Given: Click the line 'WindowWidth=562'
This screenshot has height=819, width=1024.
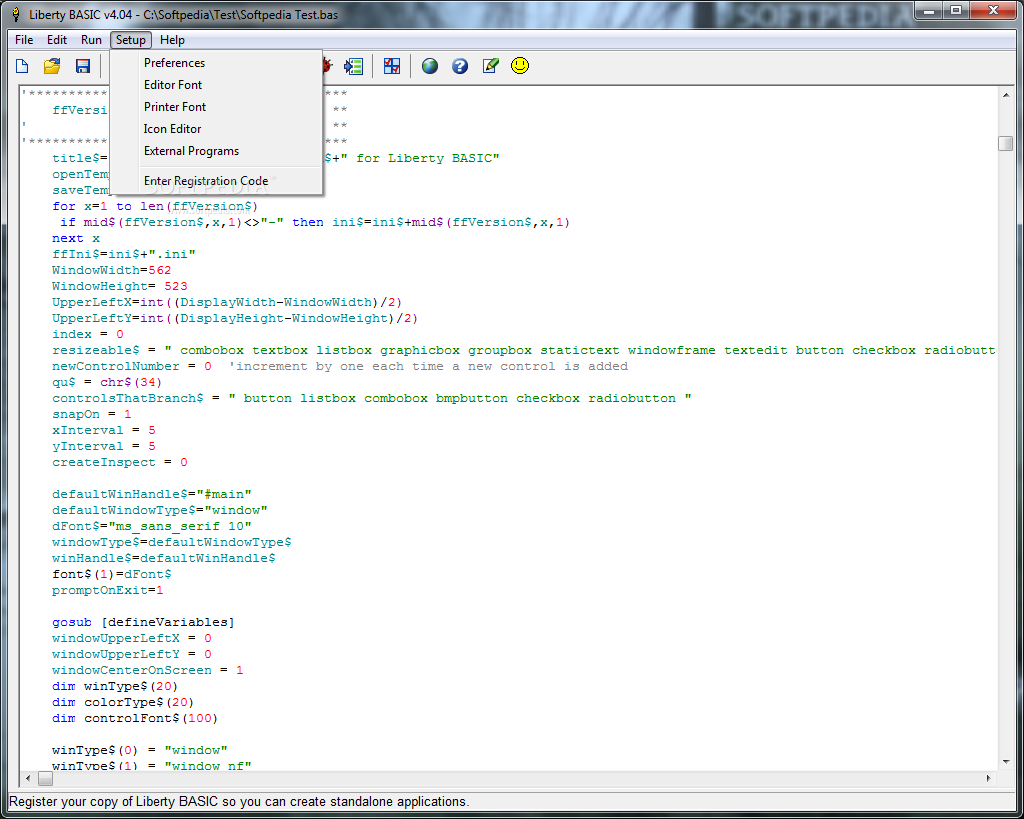Looking at the screenshot, I should pos(112,270).
